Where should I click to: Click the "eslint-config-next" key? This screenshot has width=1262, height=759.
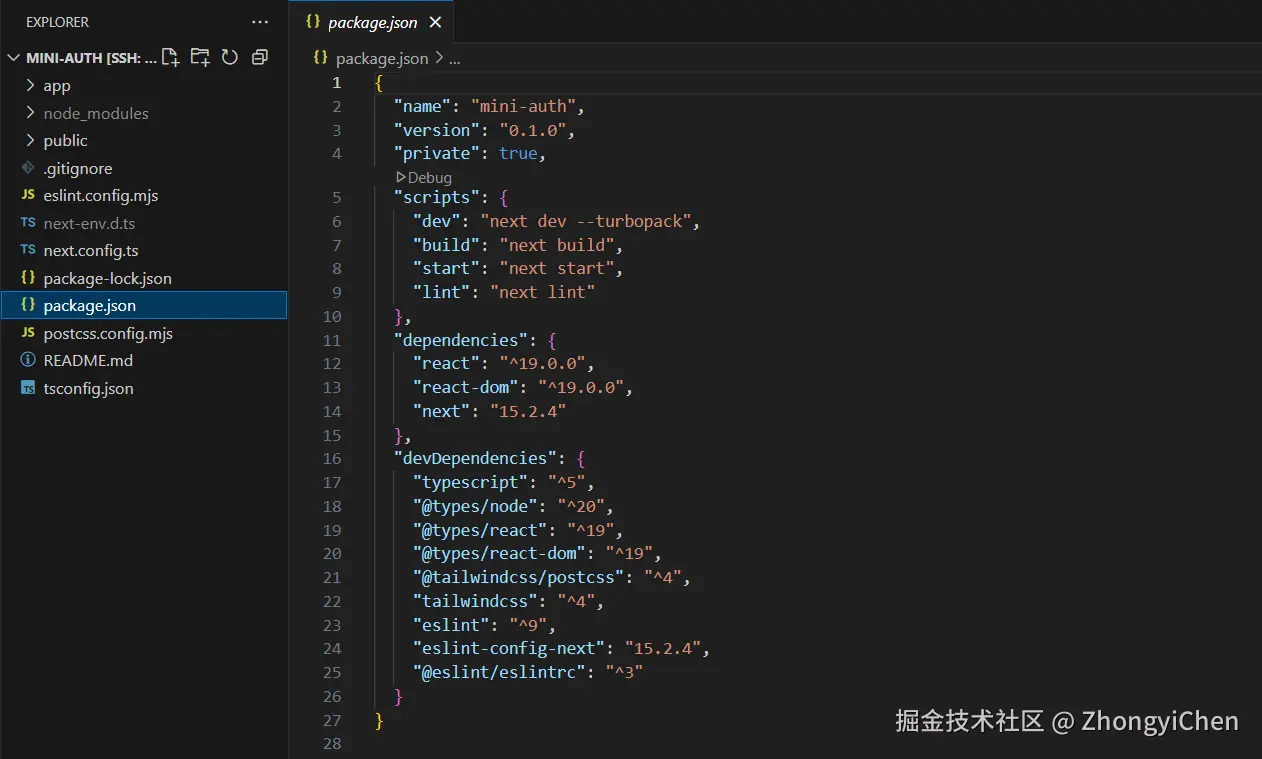coord(509,648)
